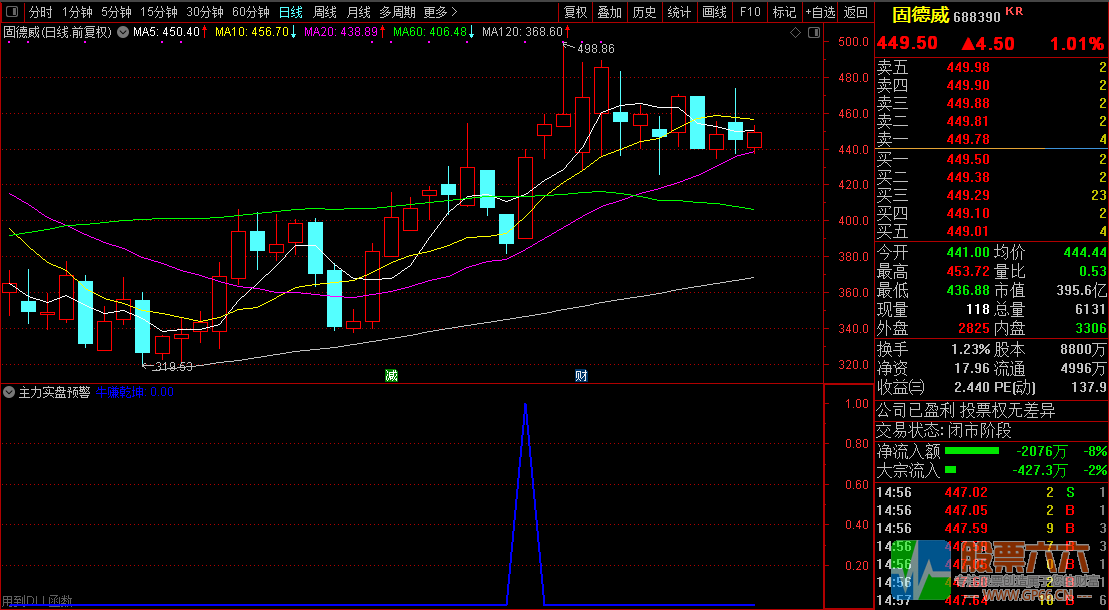Viewport: 1109px width, 610px height.
Task: Click the blue spike peak in indicator panel
Action: coord(525,405)
